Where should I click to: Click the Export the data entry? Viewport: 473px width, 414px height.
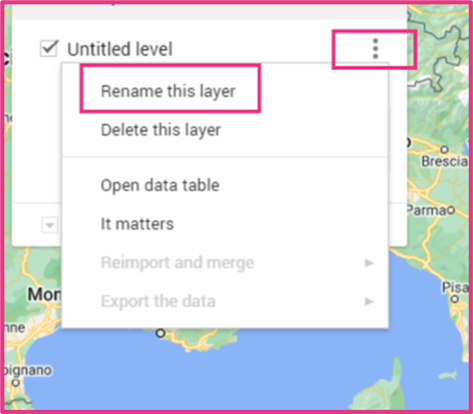[x=158, y=301]
